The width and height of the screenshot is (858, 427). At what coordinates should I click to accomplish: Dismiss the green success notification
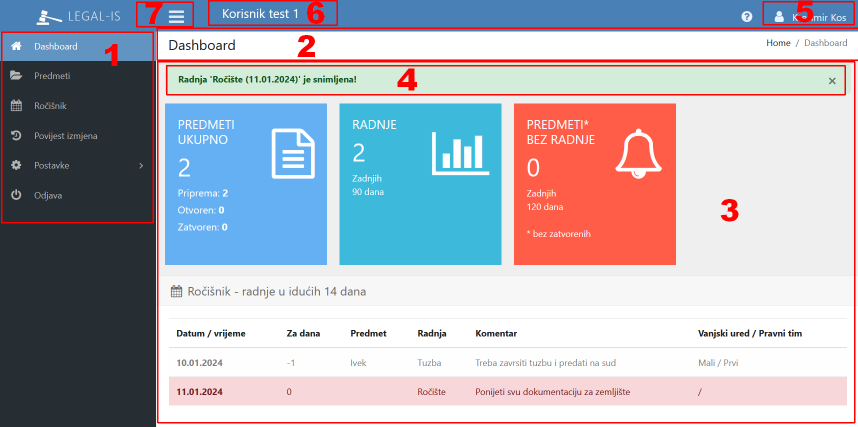(x=832, y=80)
